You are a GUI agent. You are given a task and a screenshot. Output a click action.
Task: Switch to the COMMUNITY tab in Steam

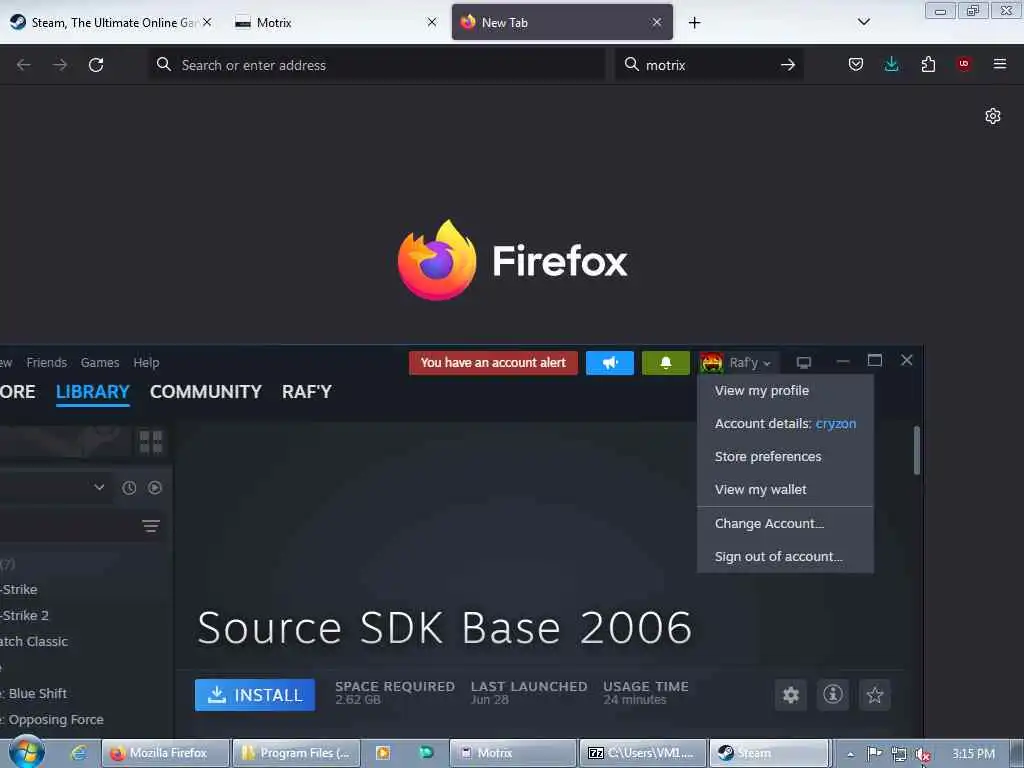(206, 392)
